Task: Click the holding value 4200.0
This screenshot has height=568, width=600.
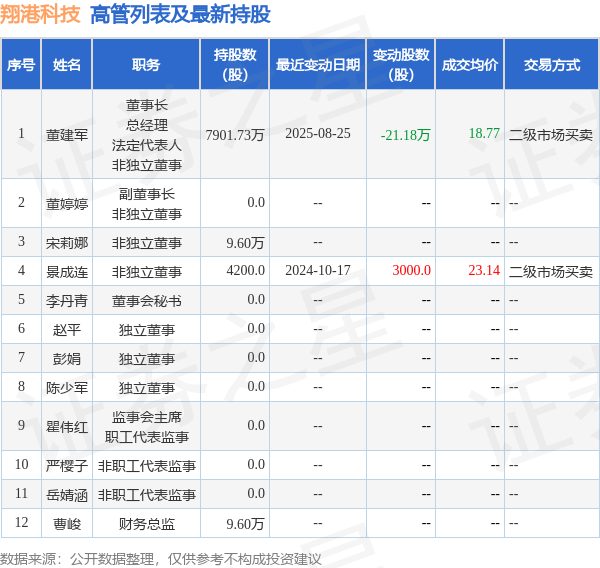Action: [x=246, y=271]
